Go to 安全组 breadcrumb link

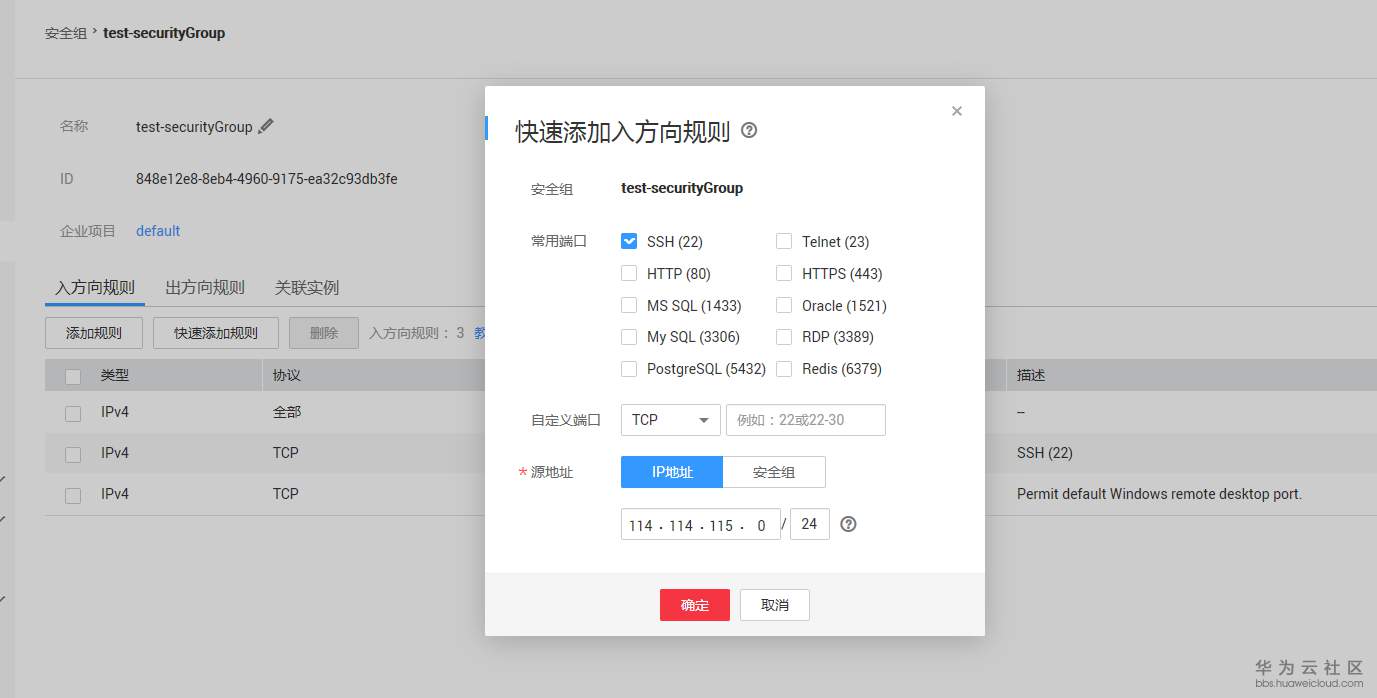click(x=66, y=33)
